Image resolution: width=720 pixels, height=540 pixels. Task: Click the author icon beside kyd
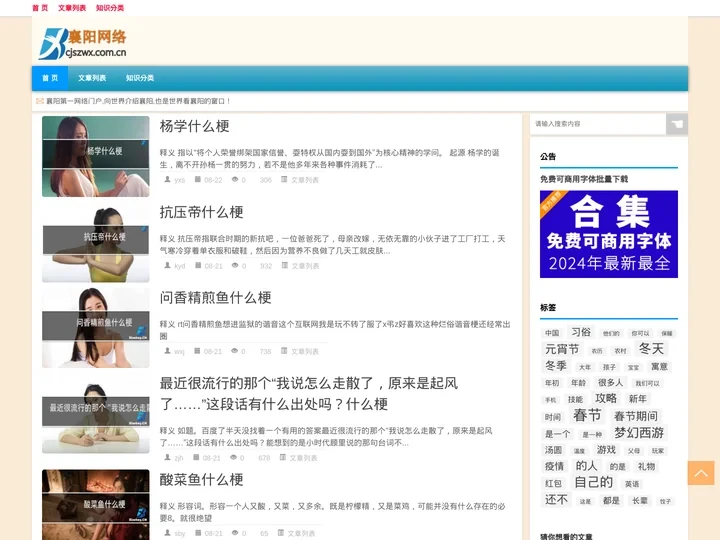click(168, 265)
